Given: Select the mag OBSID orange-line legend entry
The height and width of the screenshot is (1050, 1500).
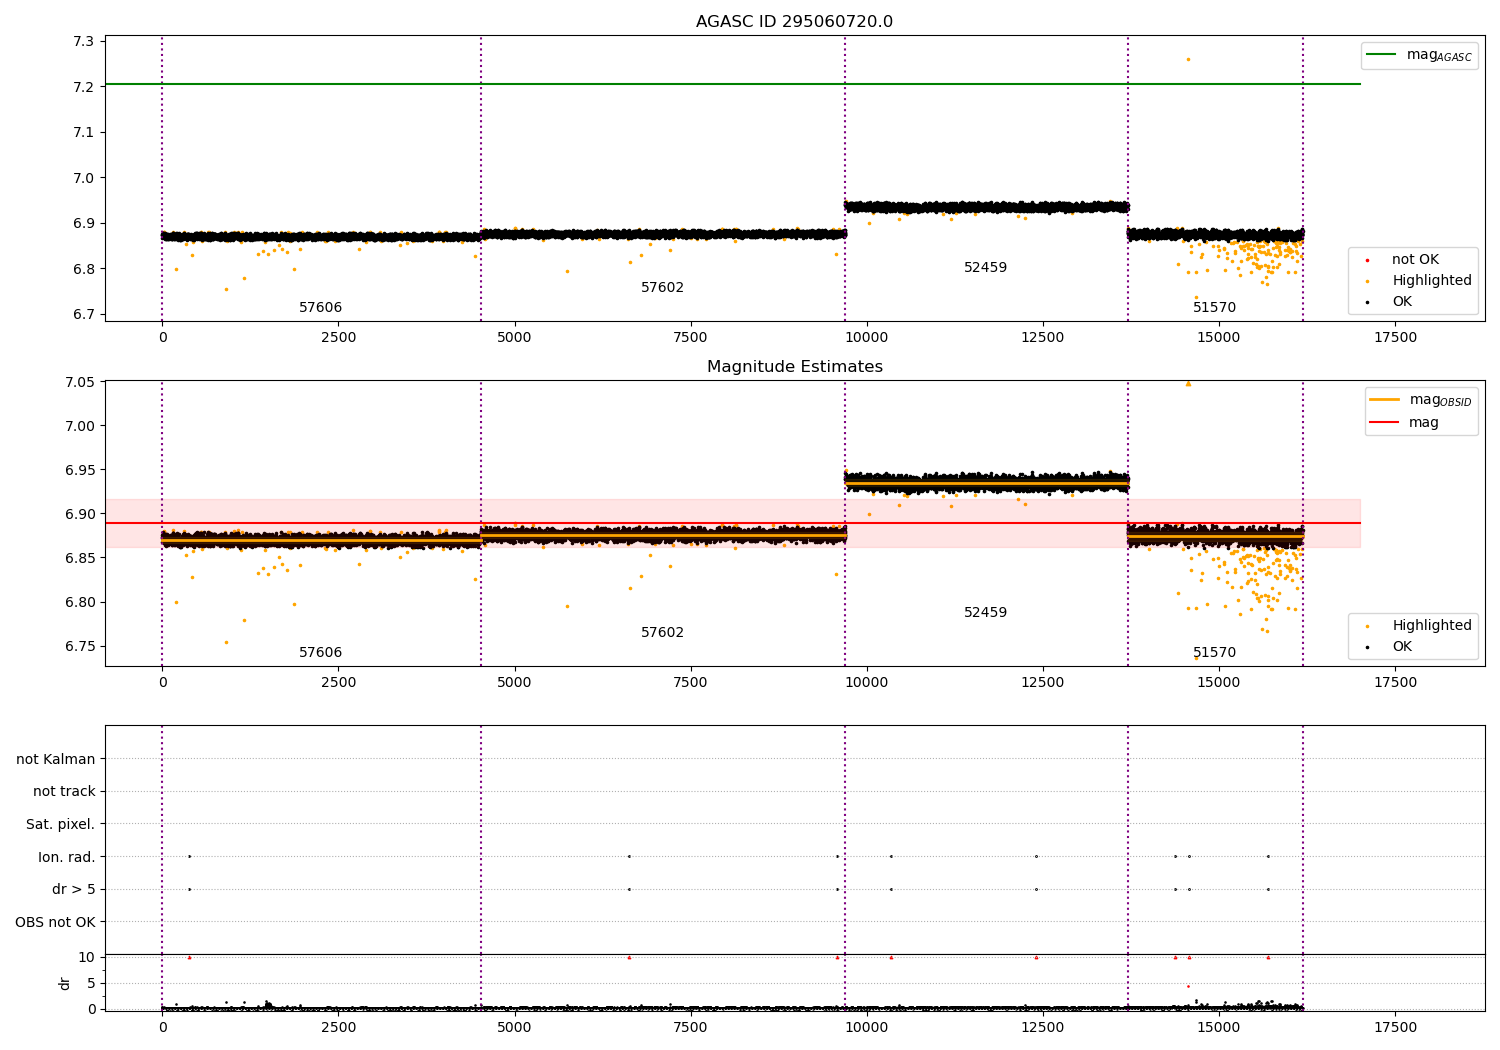Looking at the screenshot, I should pyautogui.click(x=1421, y=400).
